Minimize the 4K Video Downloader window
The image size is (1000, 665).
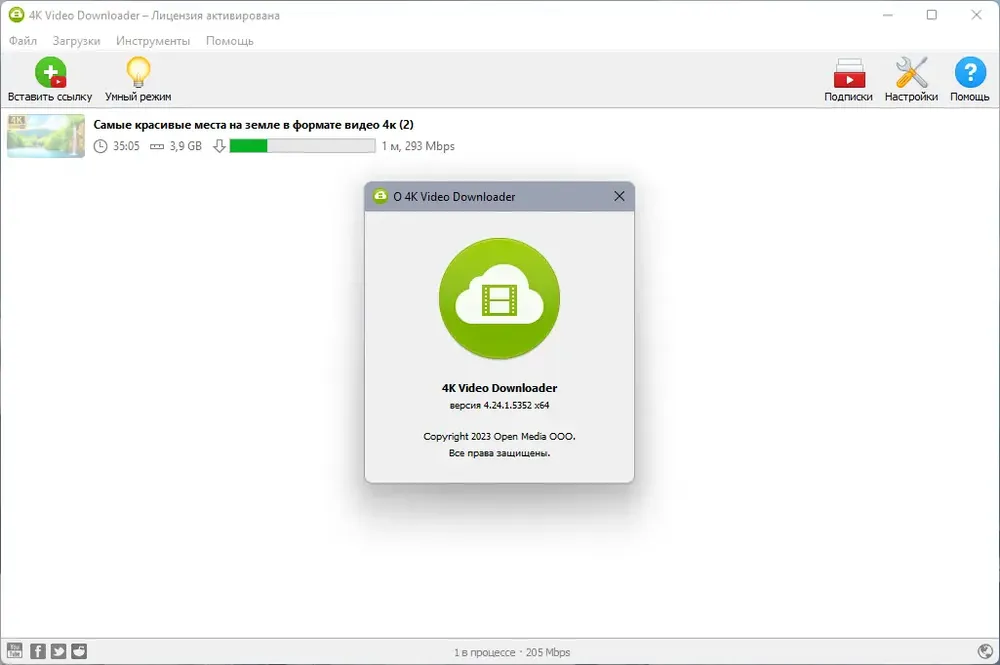tap(888, 15)
